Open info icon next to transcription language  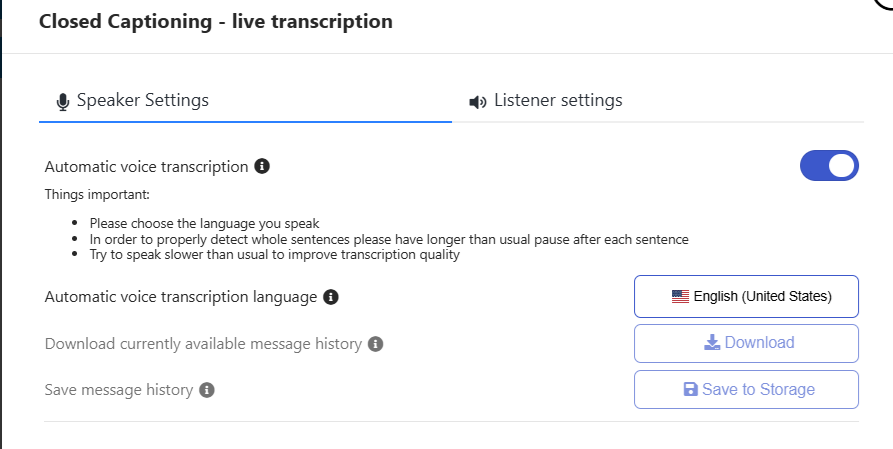(331, 297)
